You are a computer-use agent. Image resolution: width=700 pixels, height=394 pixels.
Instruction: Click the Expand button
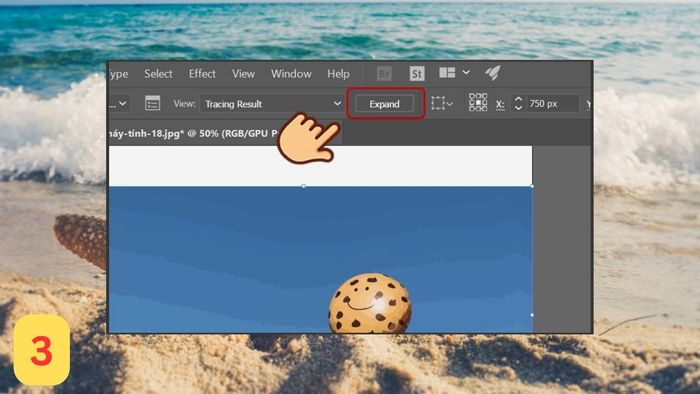coord(384,104)
